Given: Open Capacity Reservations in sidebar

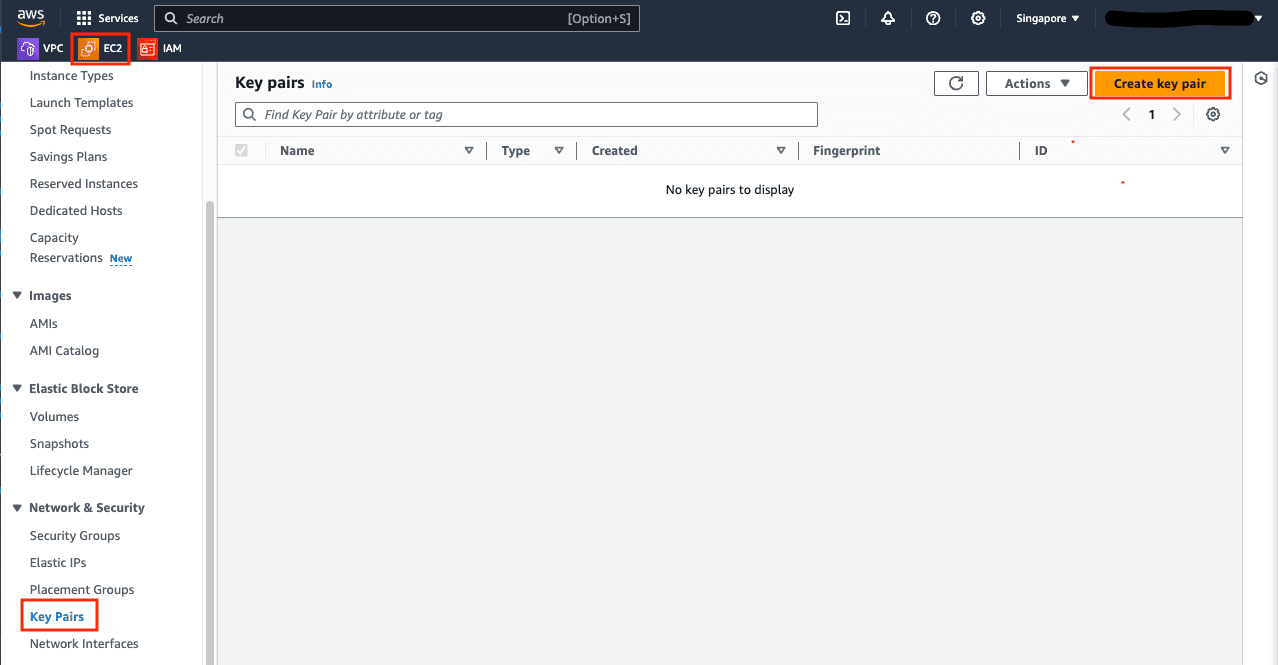Looking at the screenshot, I should 66,248.
